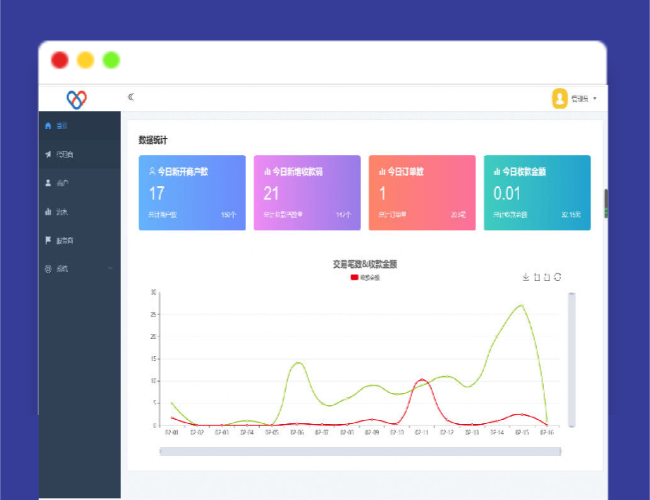Click the vertical zoom slider beside chart
The width and height of the screenshot is (650, 500).
click(572, 358)
